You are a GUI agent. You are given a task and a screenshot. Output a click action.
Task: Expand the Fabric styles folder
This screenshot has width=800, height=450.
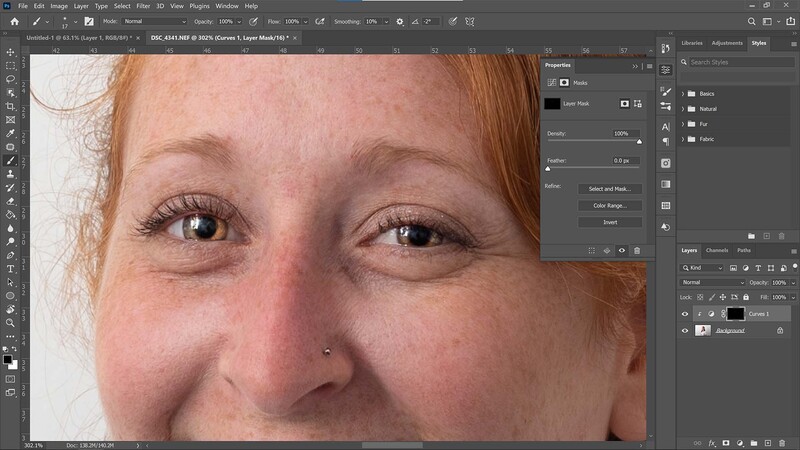[x=683, y=139]
